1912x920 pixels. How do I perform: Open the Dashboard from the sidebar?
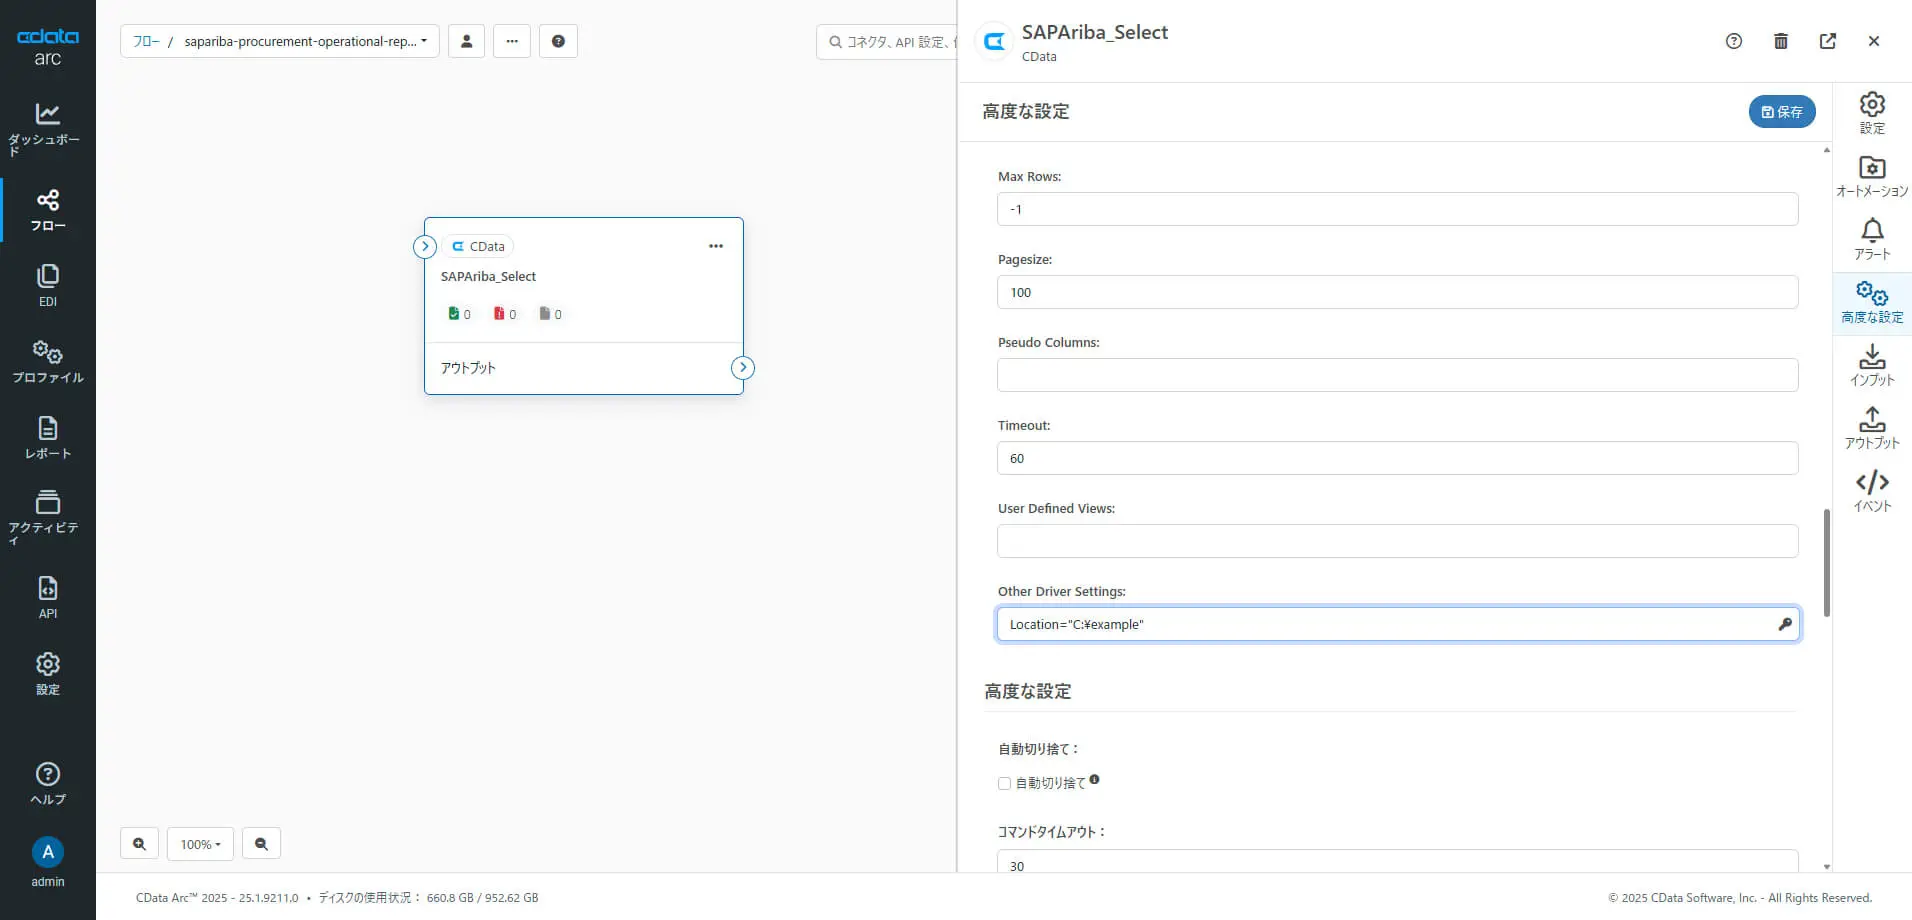click(47, 128)
